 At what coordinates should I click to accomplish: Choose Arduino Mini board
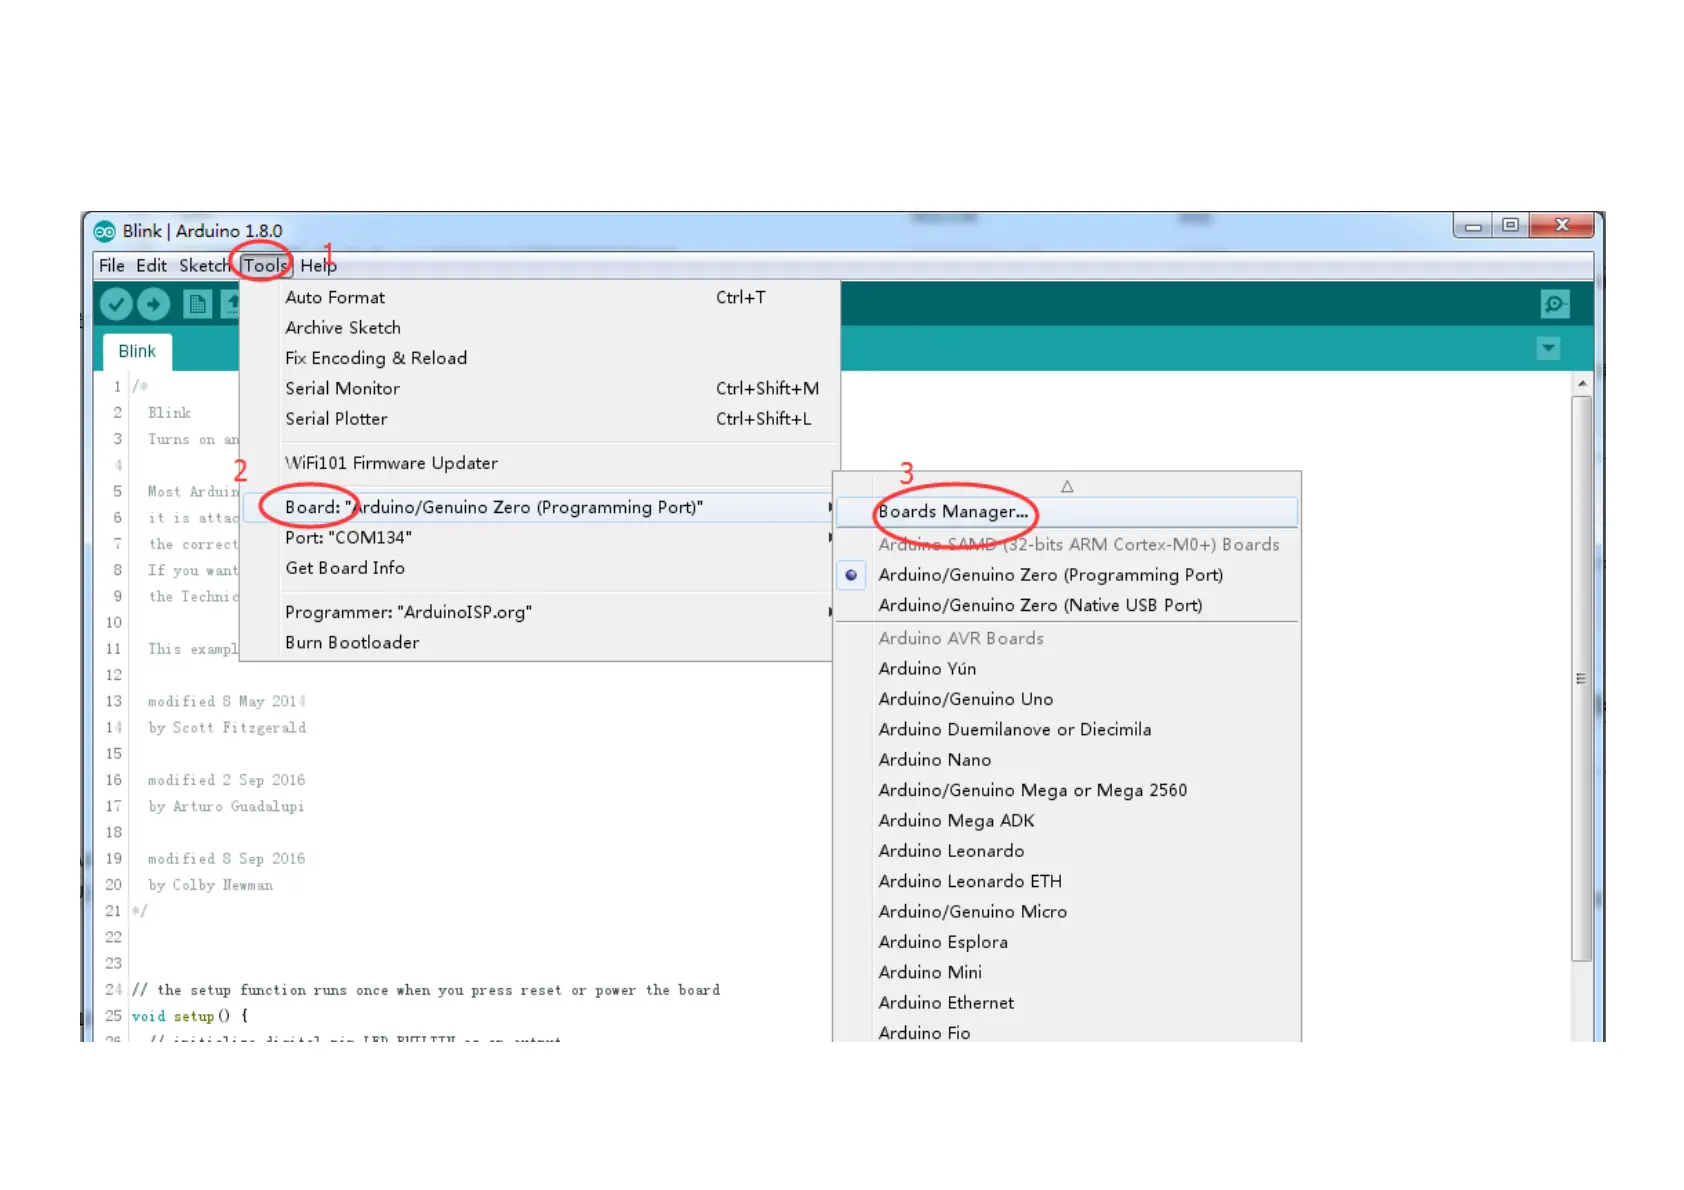1067,972
